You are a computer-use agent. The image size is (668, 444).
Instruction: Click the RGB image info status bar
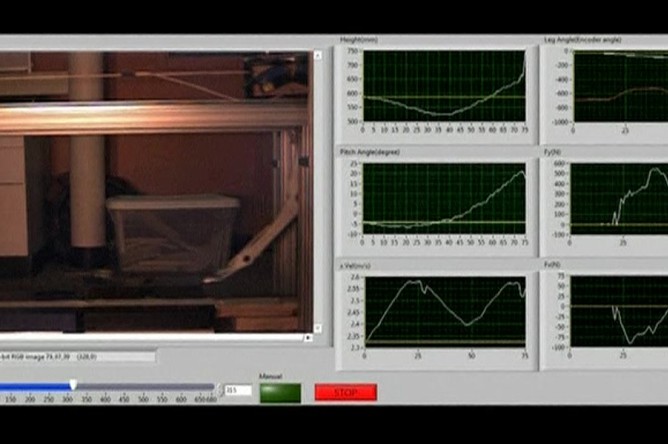[77, 355]
